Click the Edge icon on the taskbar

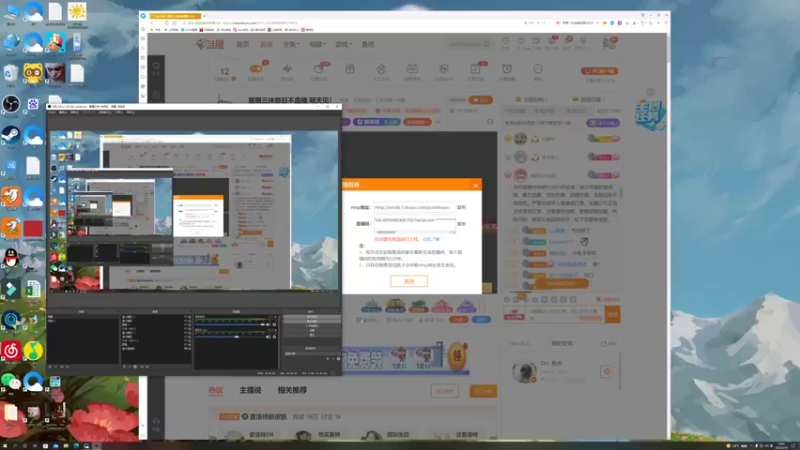tap(76, 445)
